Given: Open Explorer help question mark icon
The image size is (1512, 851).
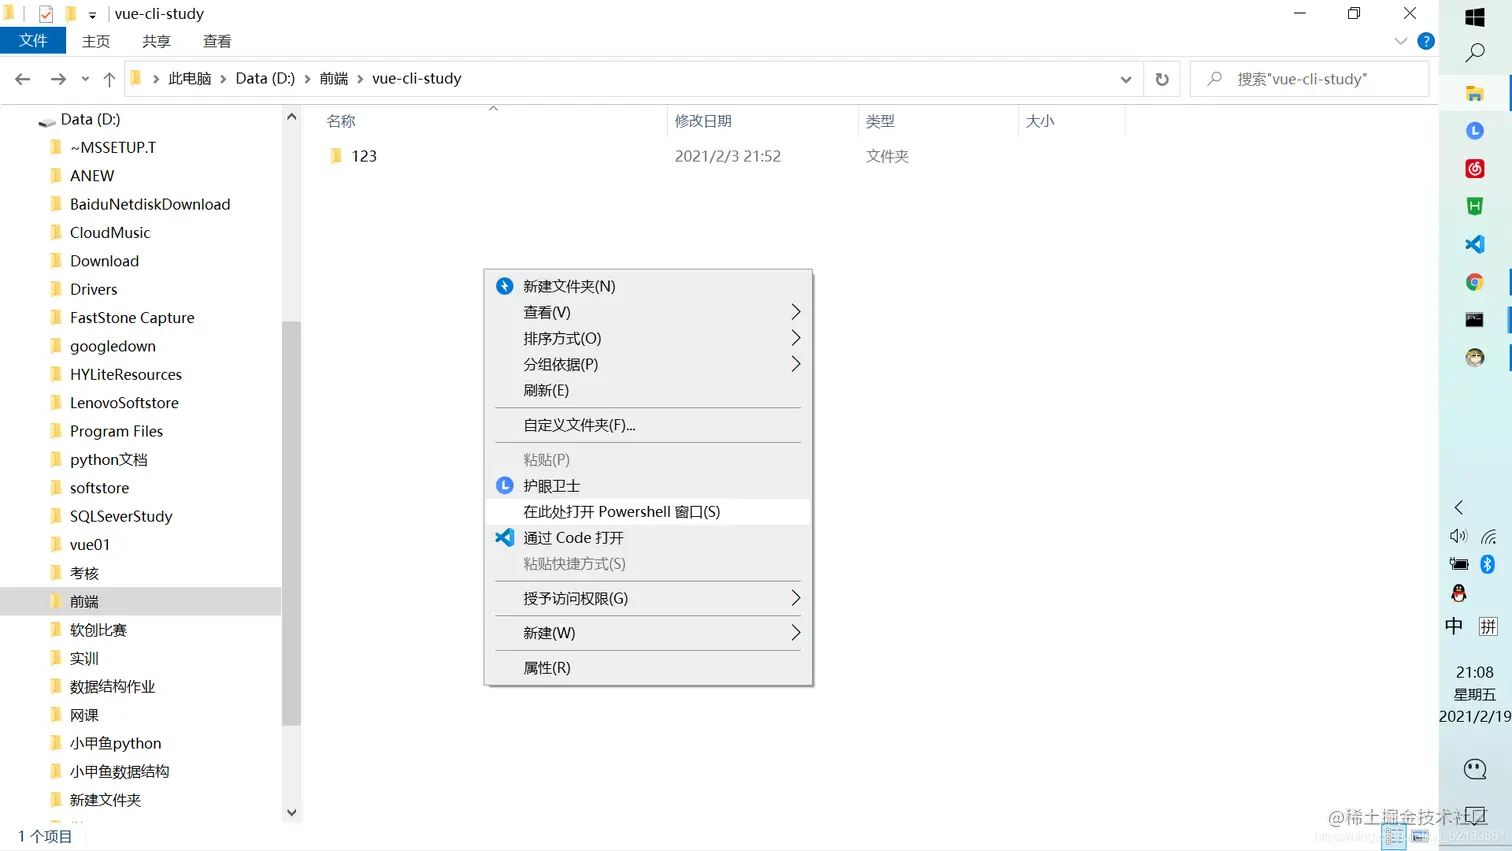Looking at the screenshot, I should (1426, 41).
